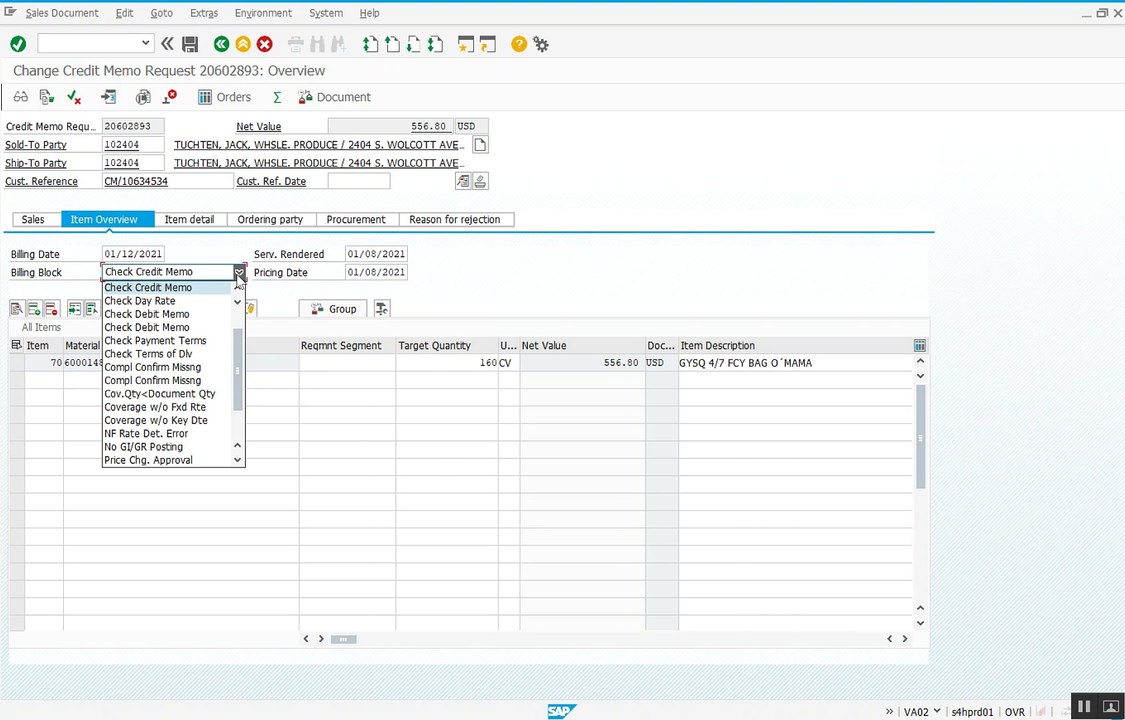Click the Cust. Ref. Date field
The image size is (1125, 720).
click(359, 181)
